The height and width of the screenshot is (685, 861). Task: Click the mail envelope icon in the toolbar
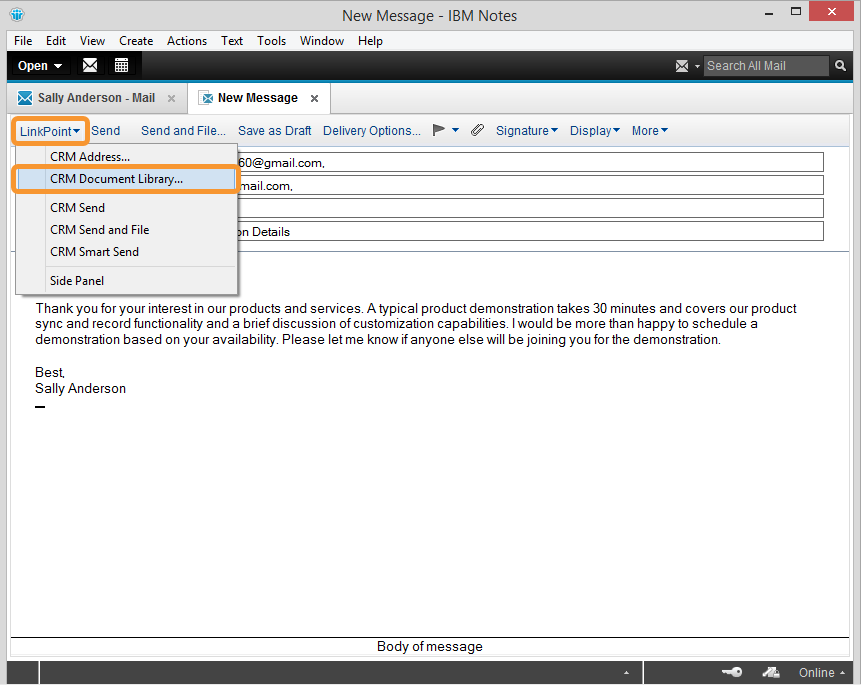click(x=90, y=65)
